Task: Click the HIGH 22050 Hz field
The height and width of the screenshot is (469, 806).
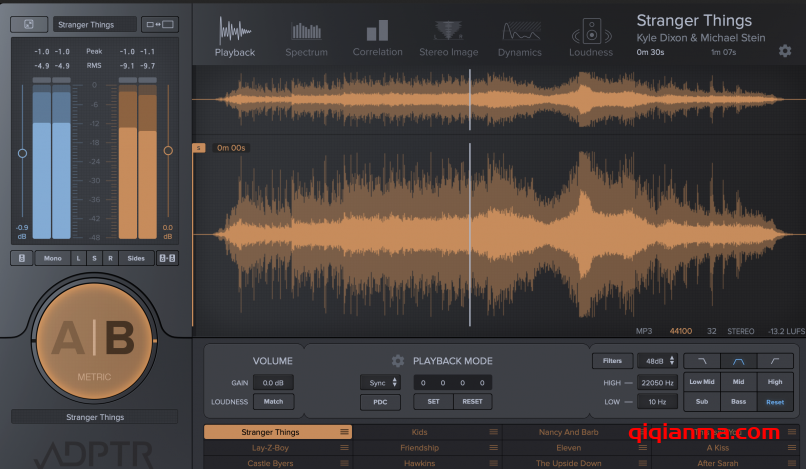Action: click(657, 383)
